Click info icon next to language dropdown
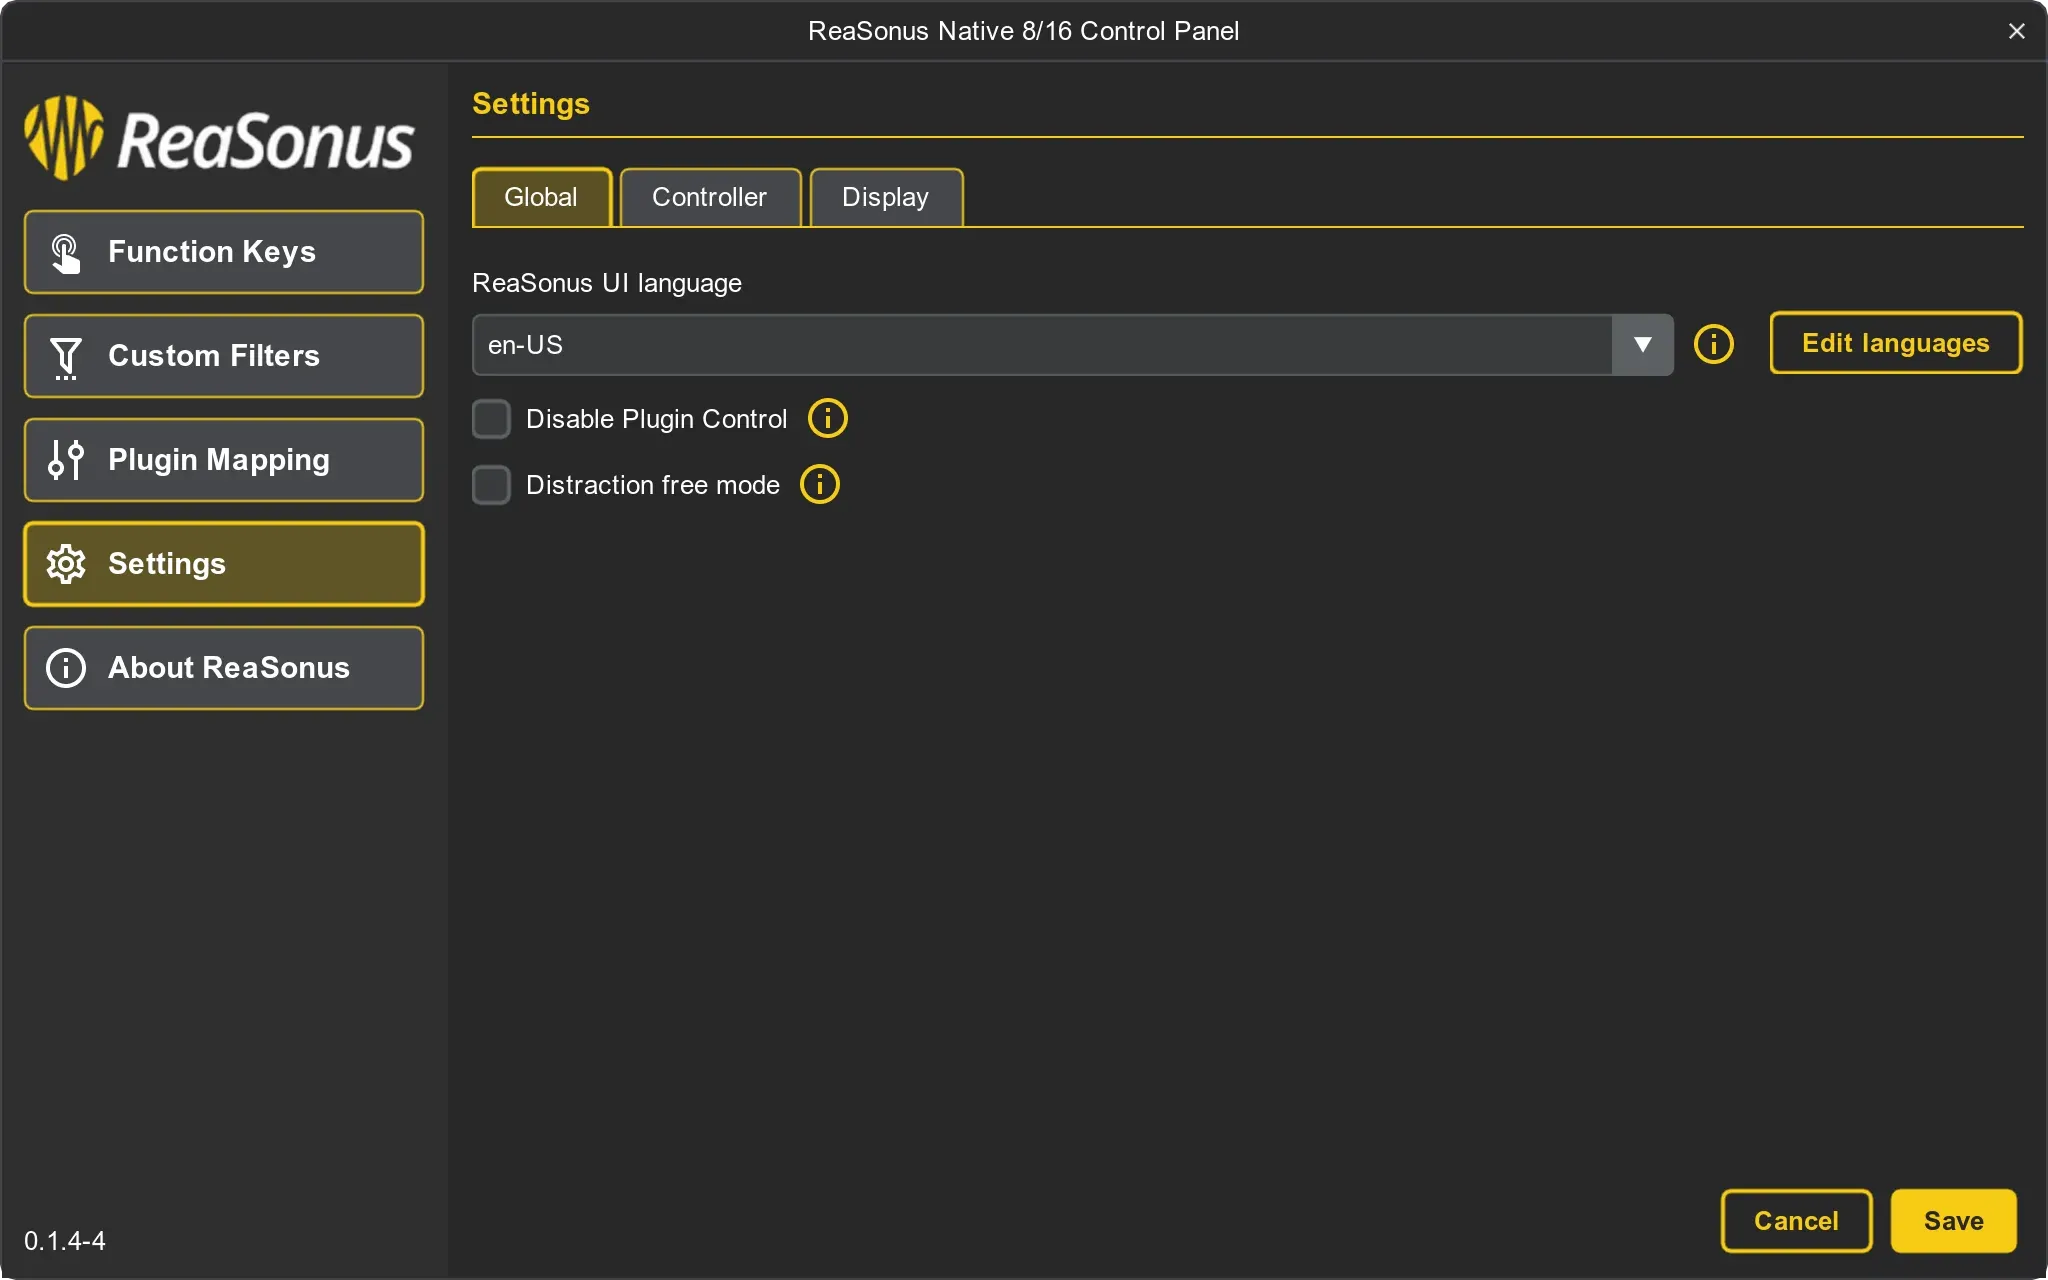Screen dimensions: 2048x1280 point(1713,345)
